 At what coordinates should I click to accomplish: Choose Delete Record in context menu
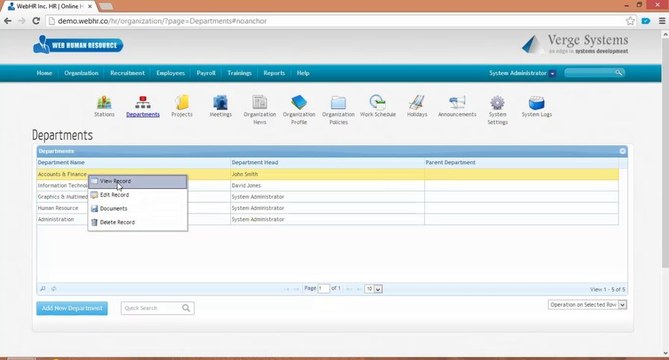pyautogui.click(x=137, y=222)
